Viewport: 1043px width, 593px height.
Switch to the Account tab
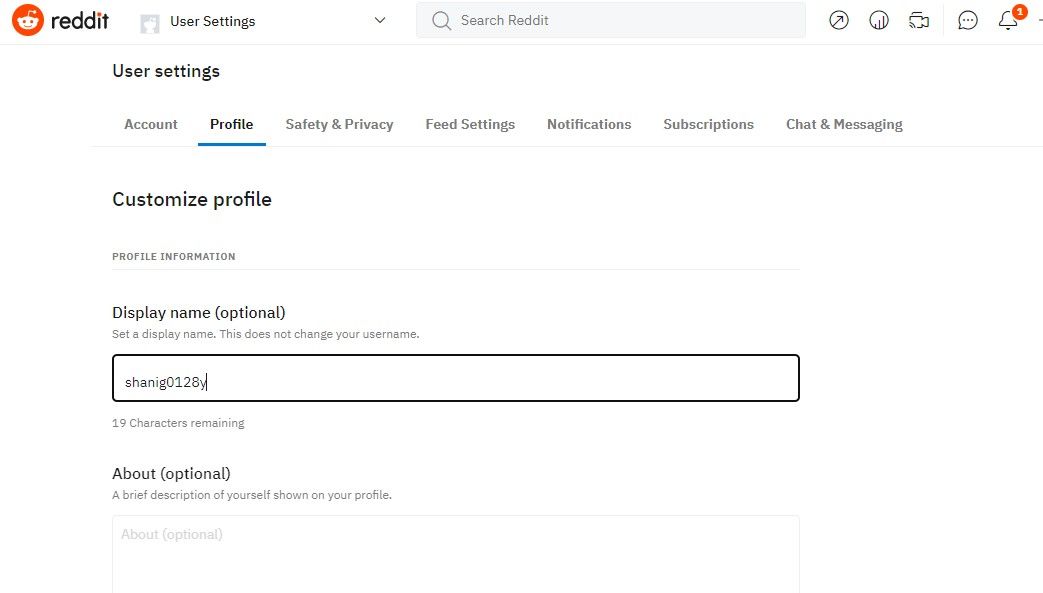coord(150,124)
